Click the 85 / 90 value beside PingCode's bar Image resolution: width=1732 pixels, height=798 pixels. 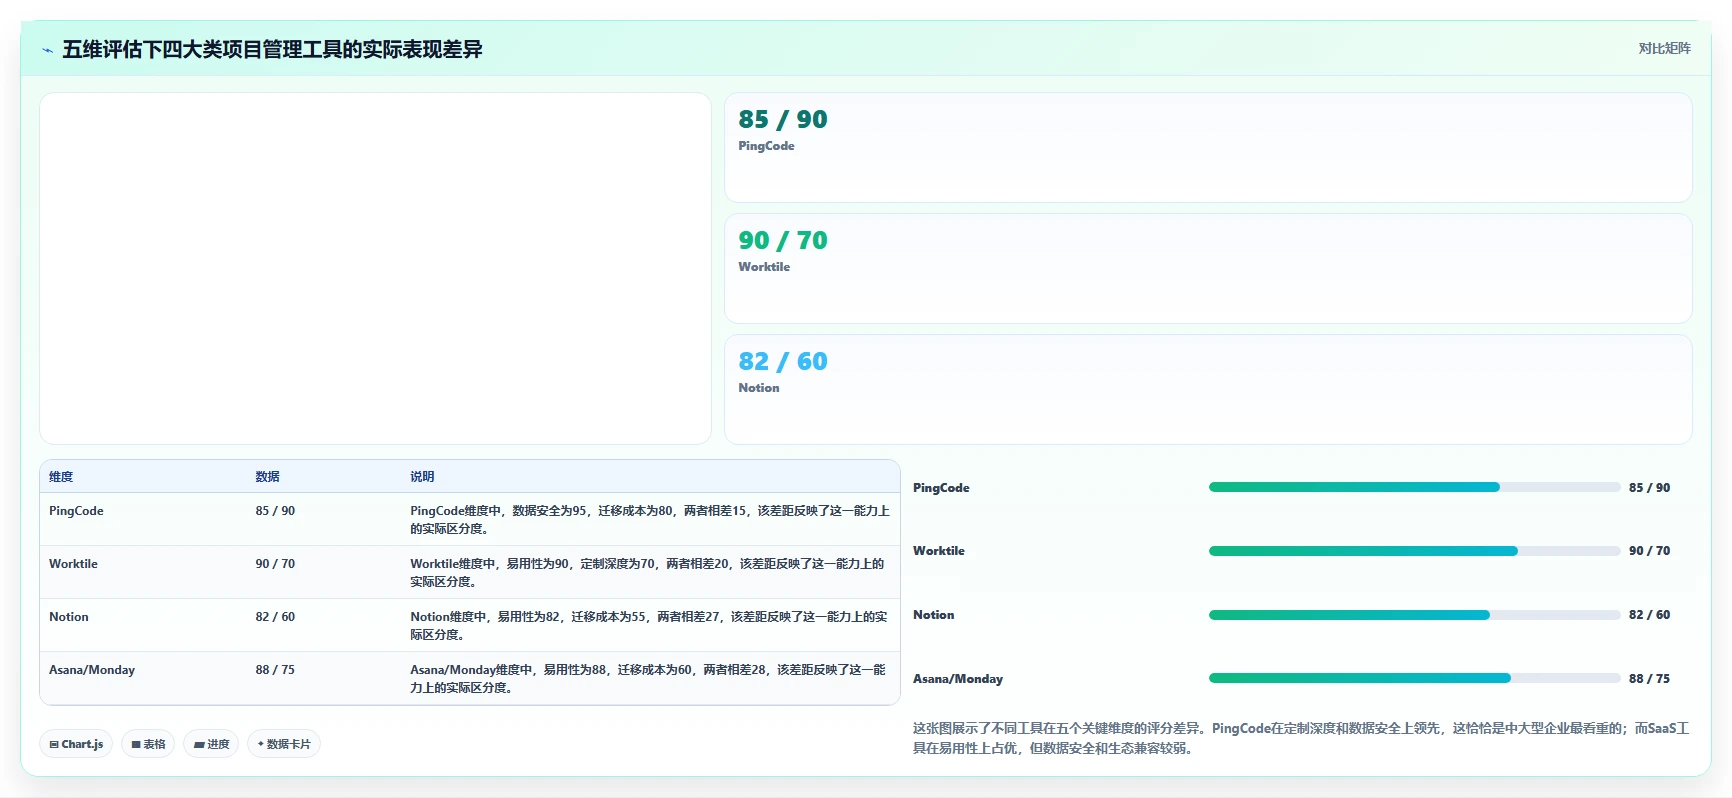coord(1649,488)
